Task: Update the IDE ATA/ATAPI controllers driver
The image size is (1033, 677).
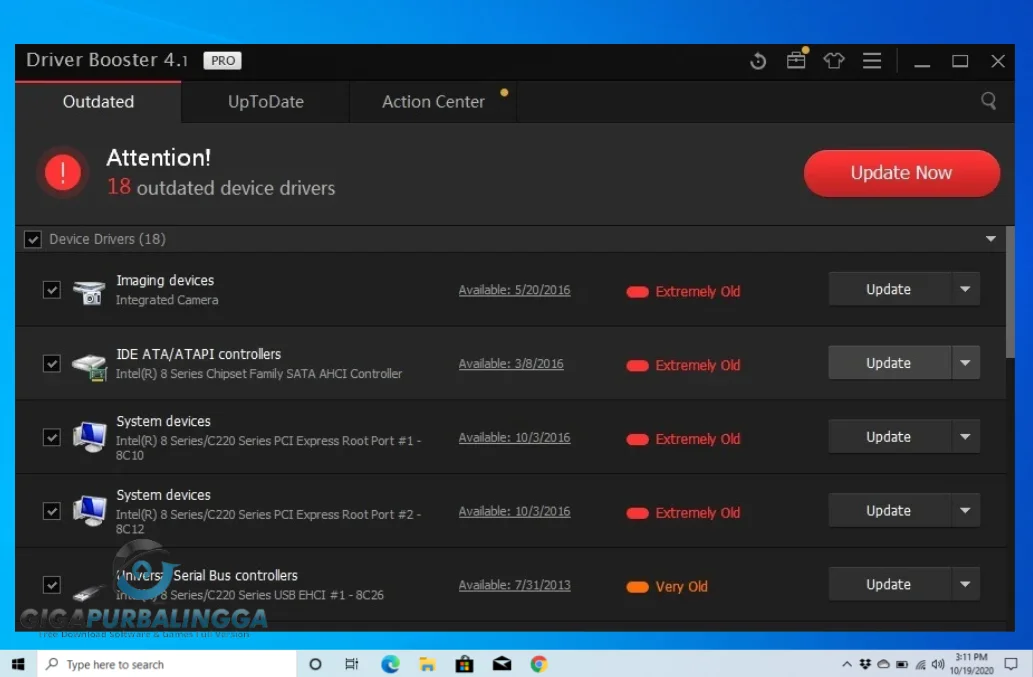Action: click(x=889, y=363)
